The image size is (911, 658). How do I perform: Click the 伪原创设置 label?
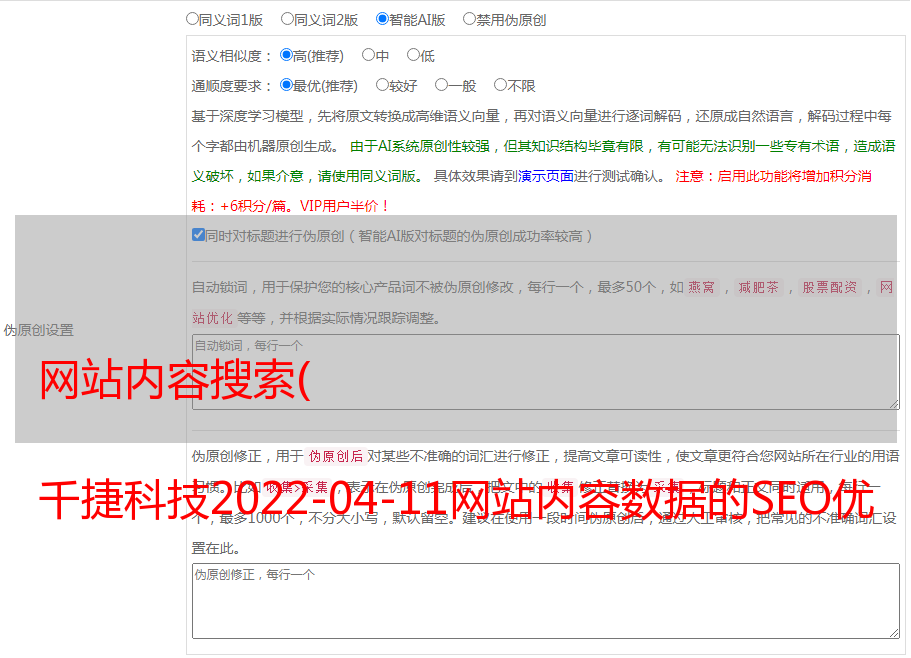click(39, 330)
